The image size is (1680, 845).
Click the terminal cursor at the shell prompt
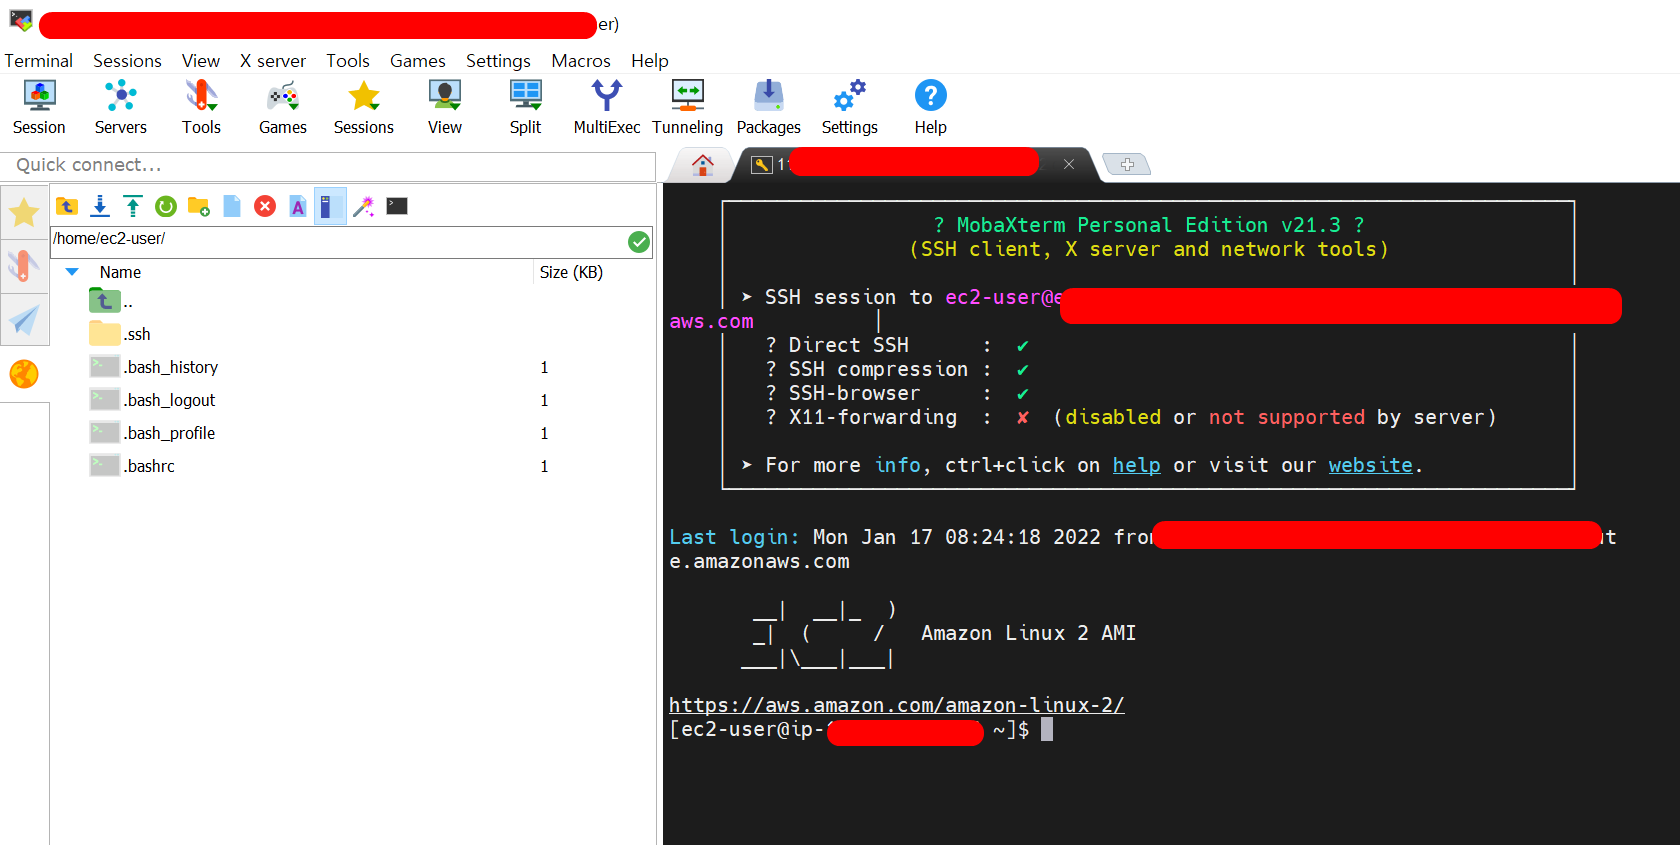pos(1047,729)
